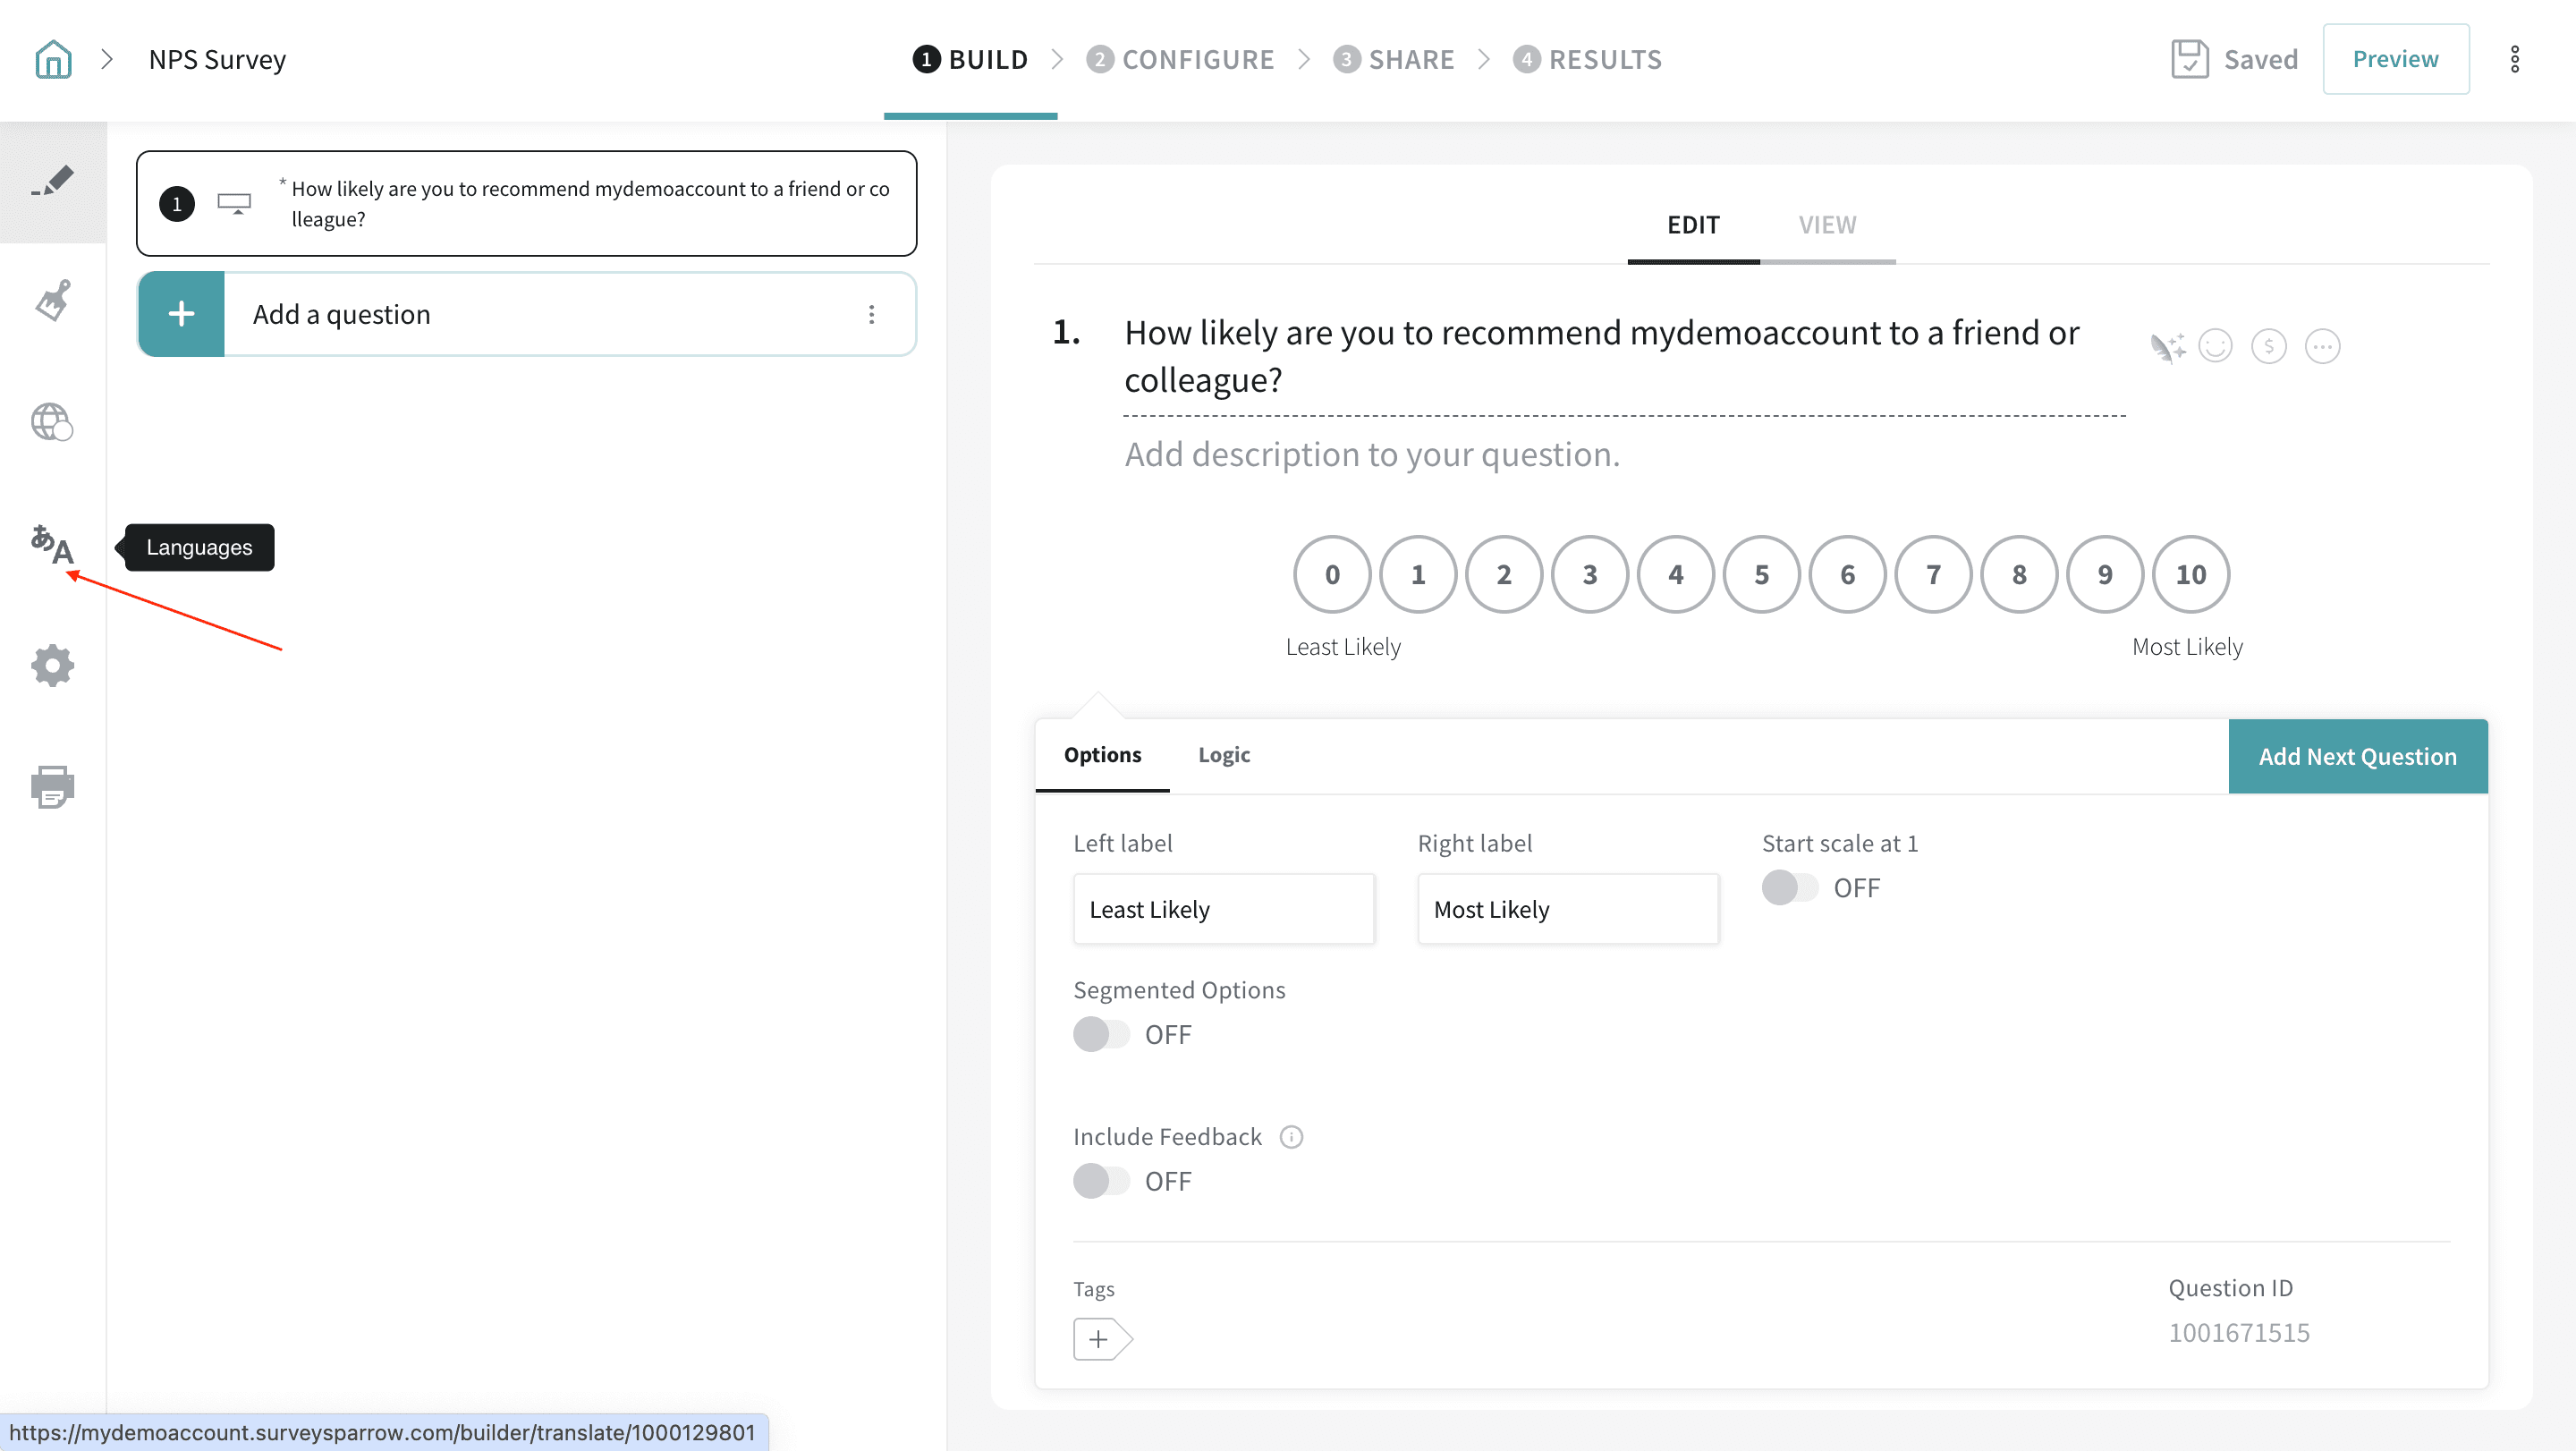Image resolution: width=2576 pixels, height=1451 pixels.
Task: Switch to the VIEW tab
Action: pyautogui.click(x=1827, y=225)
